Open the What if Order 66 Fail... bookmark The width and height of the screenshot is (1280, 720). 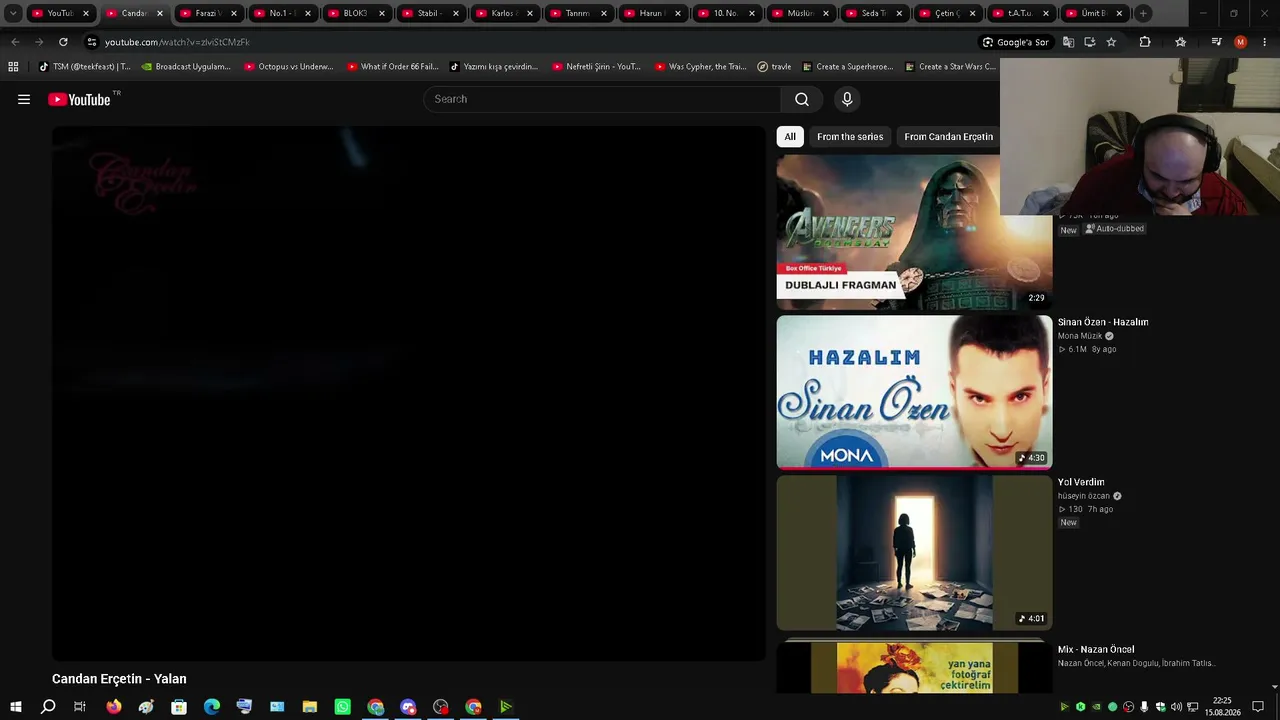point(392,67)
